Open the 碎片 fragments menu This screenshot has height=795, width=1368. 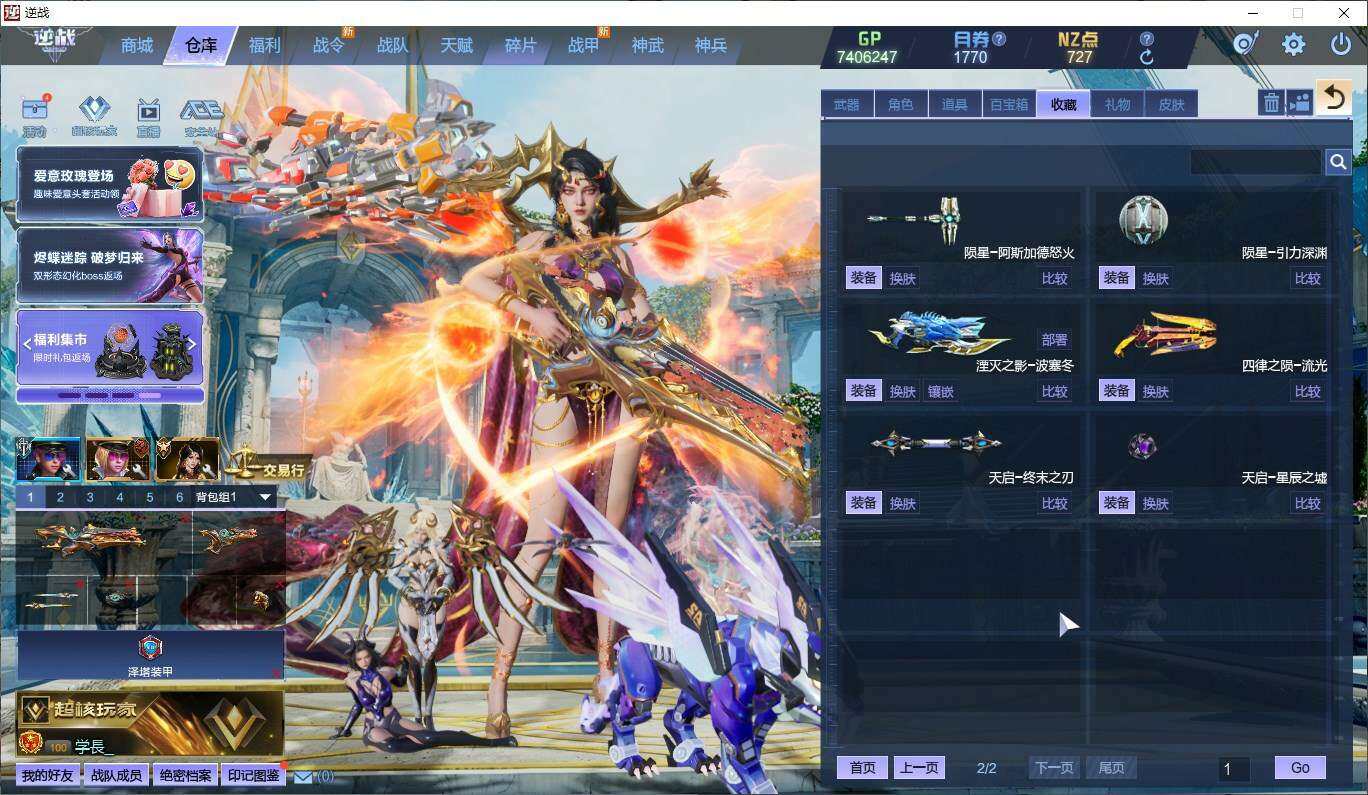[521, 46]
